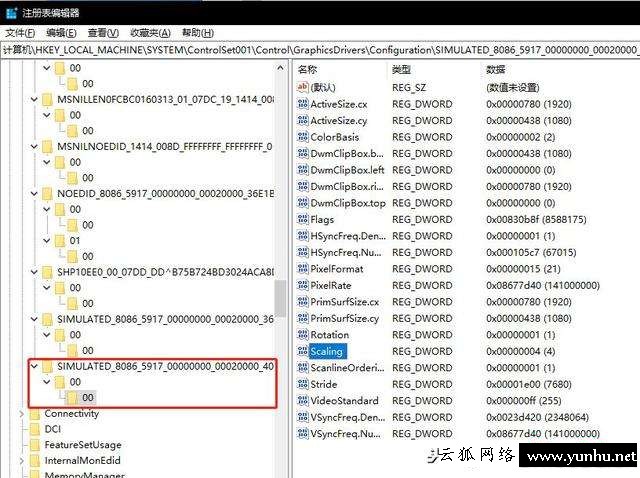The image size is (640, 478).
Task: Collapse the 01 subkey under NOEDID_8086_5917
Action: 47,240
